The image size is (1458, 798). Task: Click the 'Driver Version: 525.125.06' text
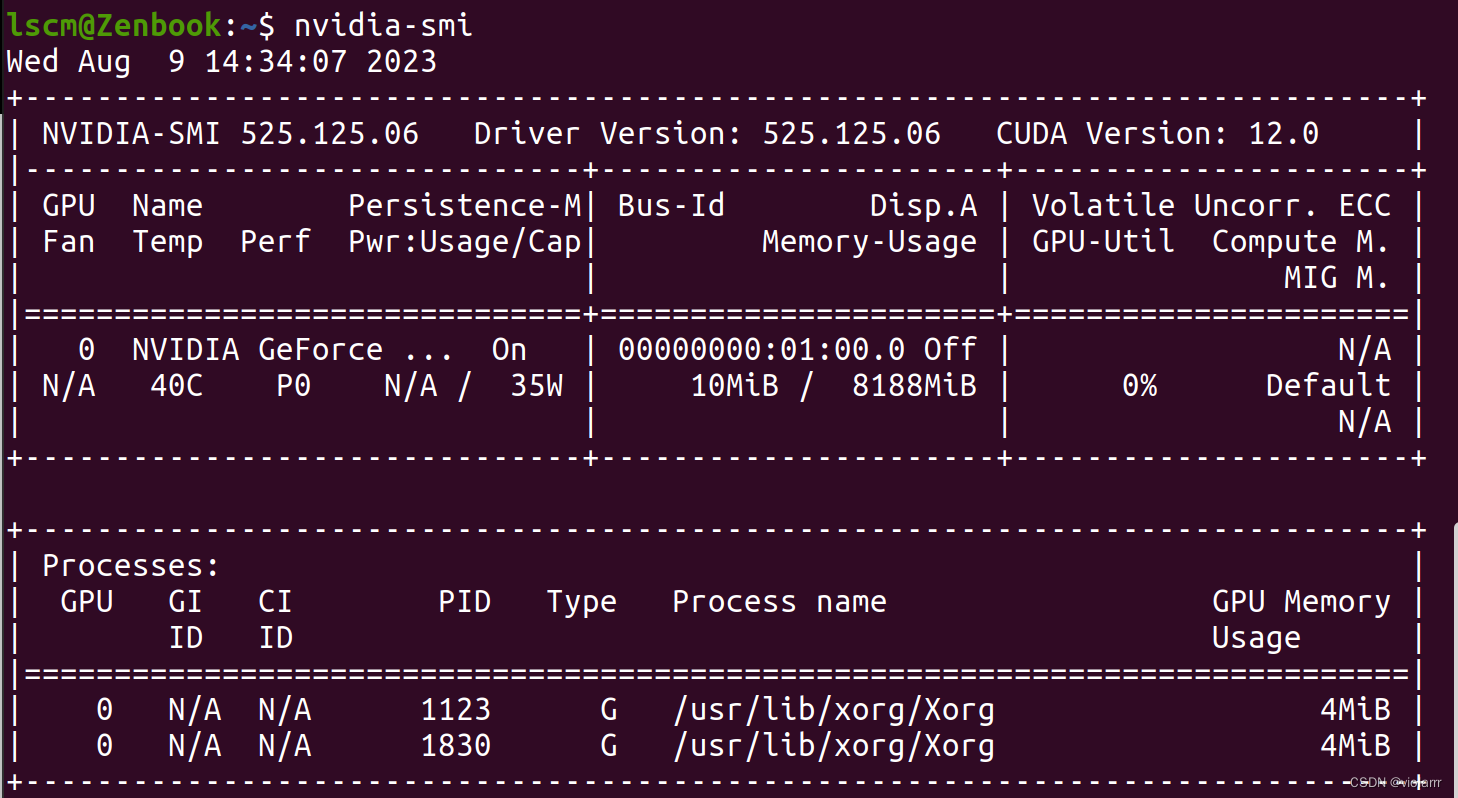point(707,134)
